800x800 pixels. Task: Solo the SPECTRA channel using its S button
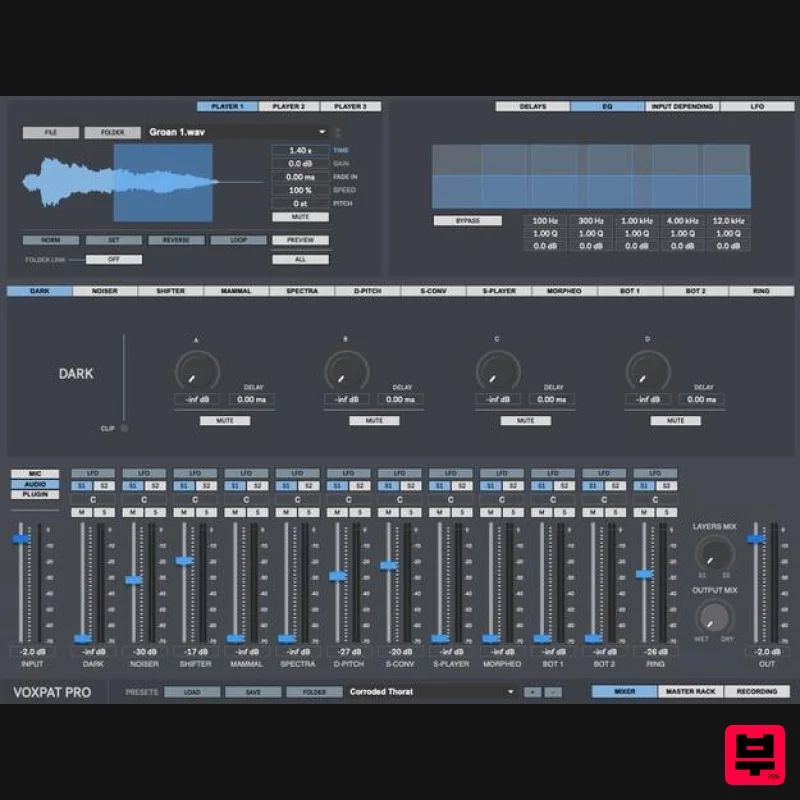[x=308, y=509]
